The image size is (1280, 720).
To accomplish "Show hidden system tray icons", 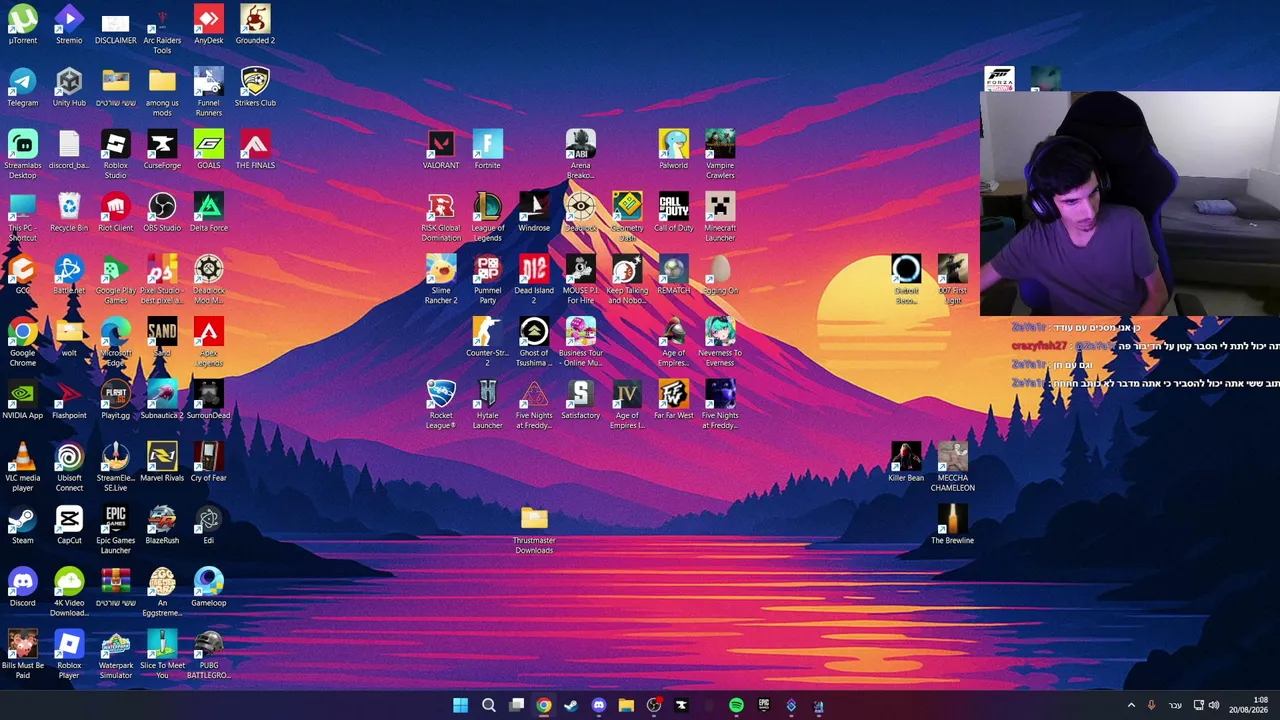I will point(1131,706).
